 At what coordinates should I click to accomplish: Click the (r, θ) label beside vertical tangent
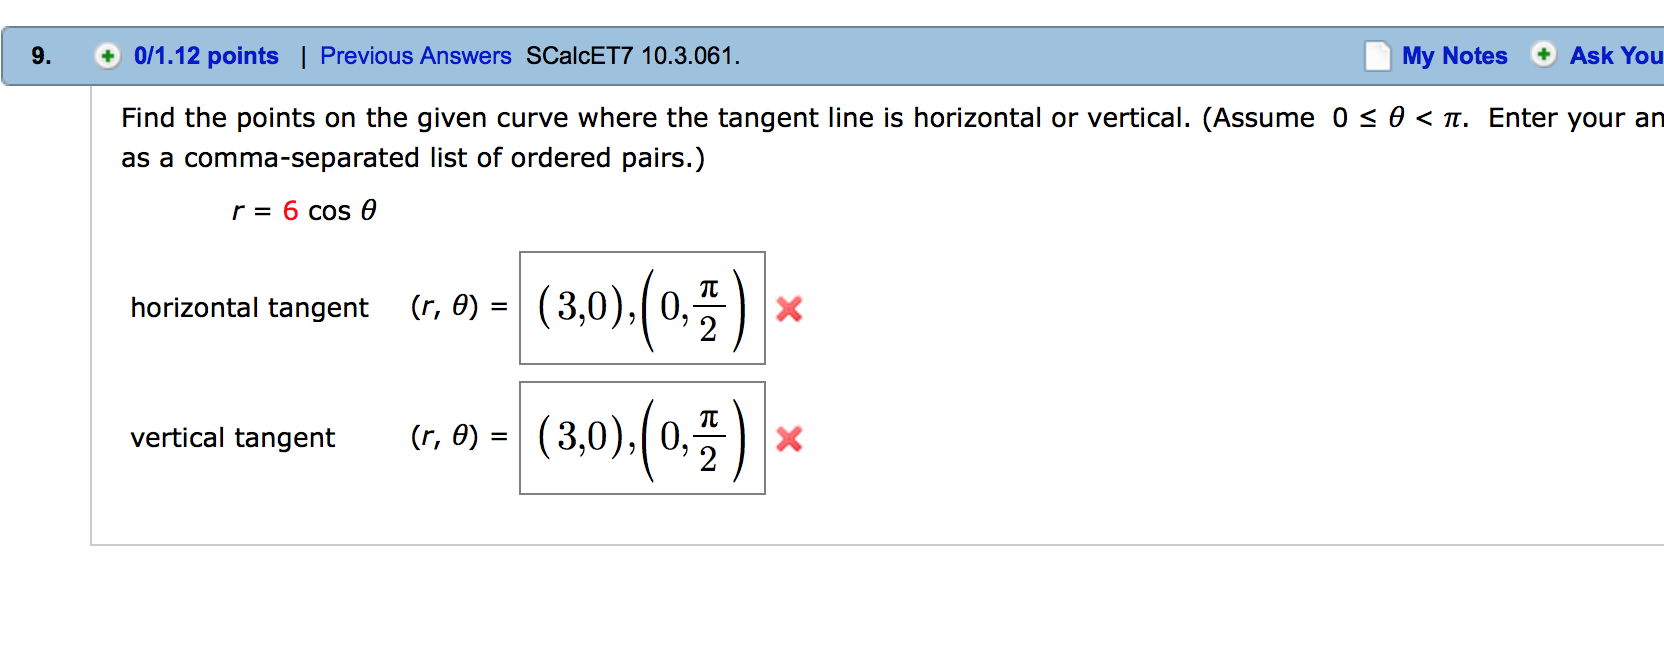(x=446, y=437)
